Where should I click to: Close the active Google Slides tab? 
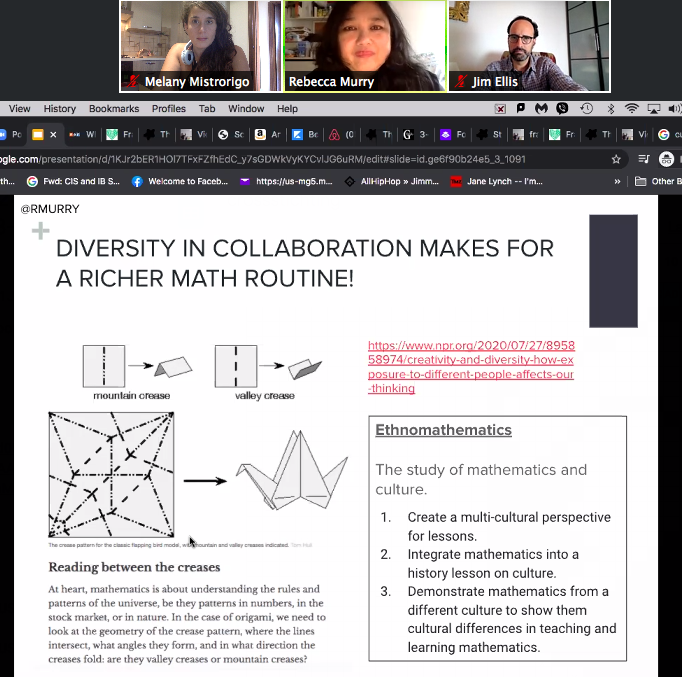point(53,135)
